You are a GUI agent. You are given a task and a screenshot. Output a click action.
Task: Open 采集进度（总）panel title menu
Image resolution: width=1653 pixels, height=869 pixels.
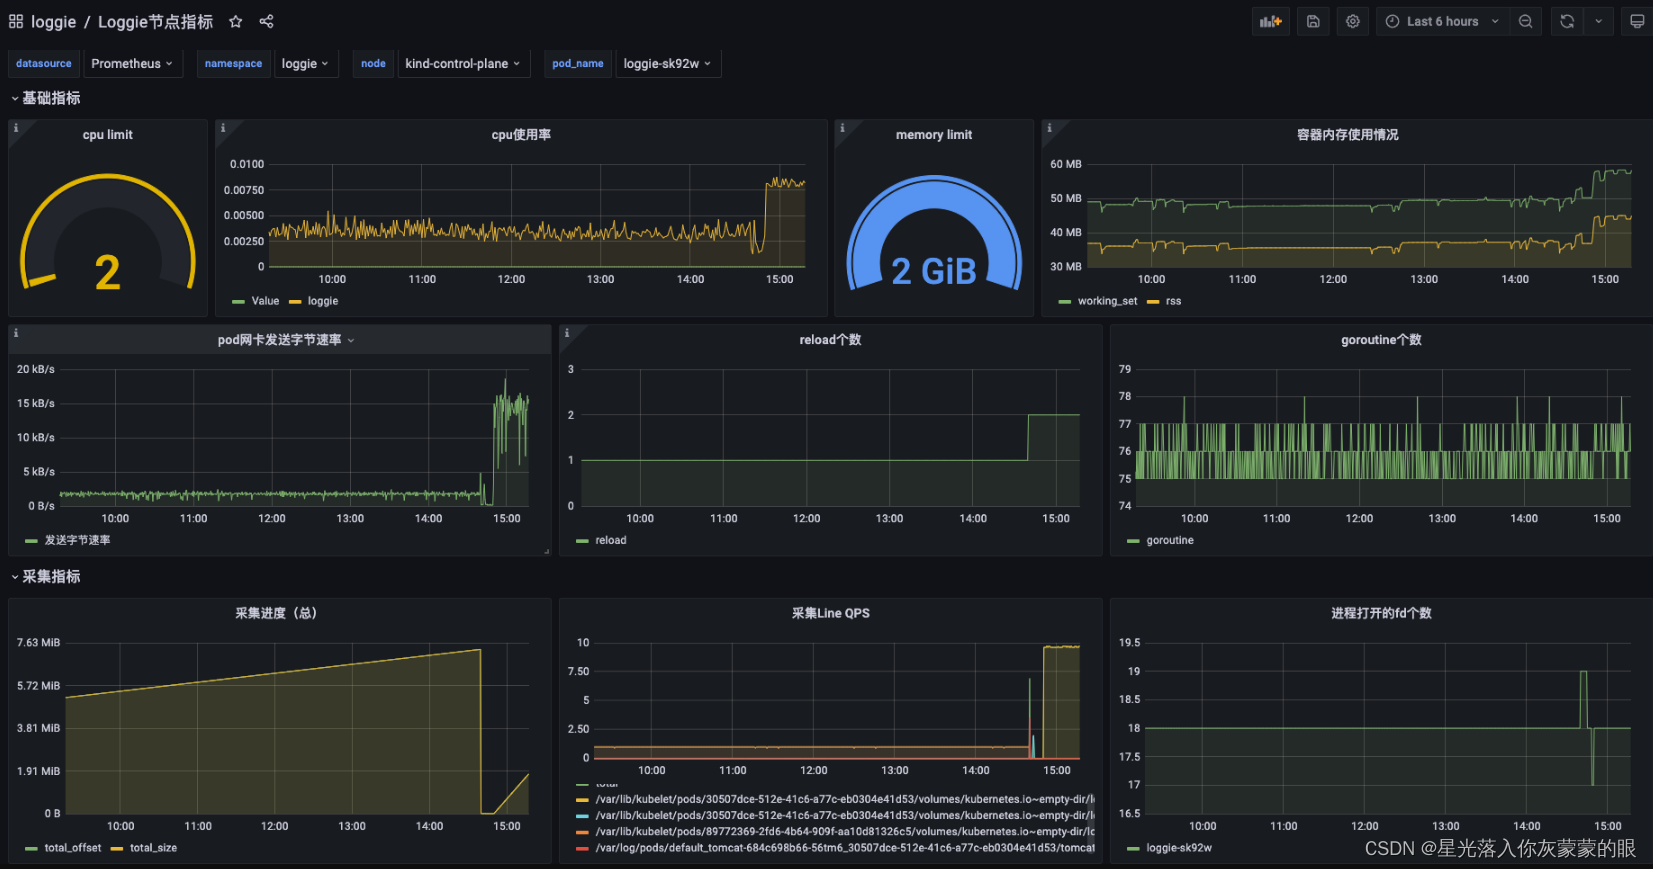tap(276, 613)
